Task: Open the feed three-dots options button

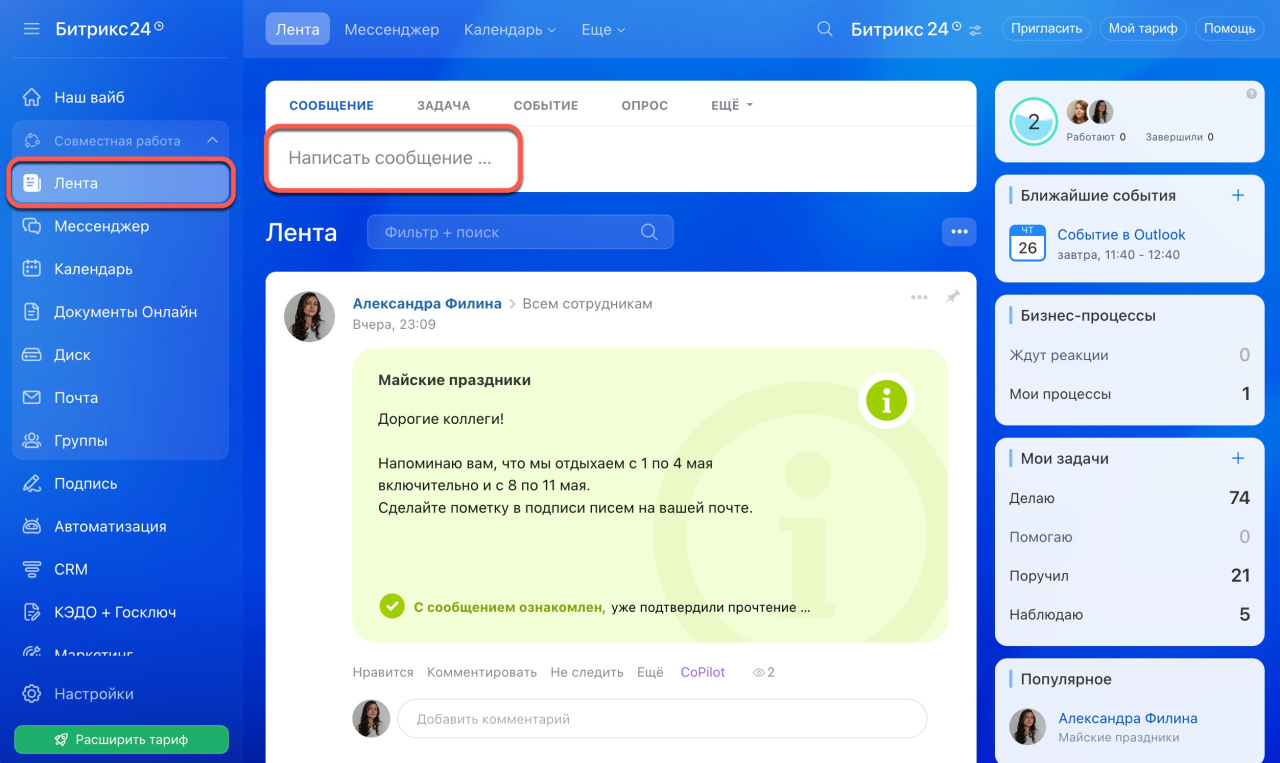Action: click(x=959, y=232)
